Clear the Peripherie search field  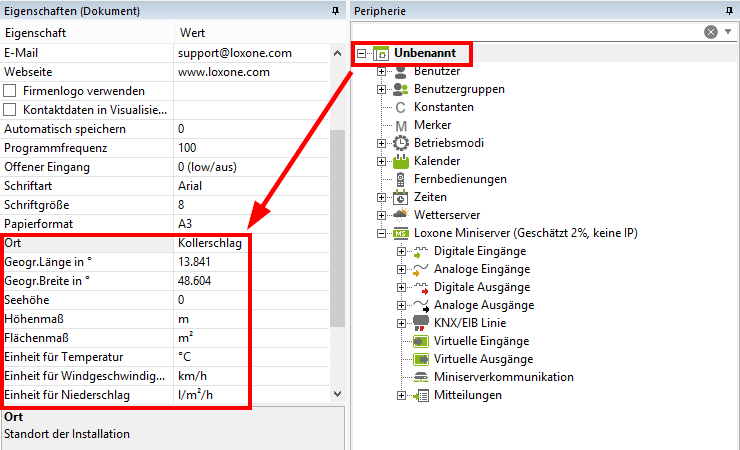pos(711,32)
